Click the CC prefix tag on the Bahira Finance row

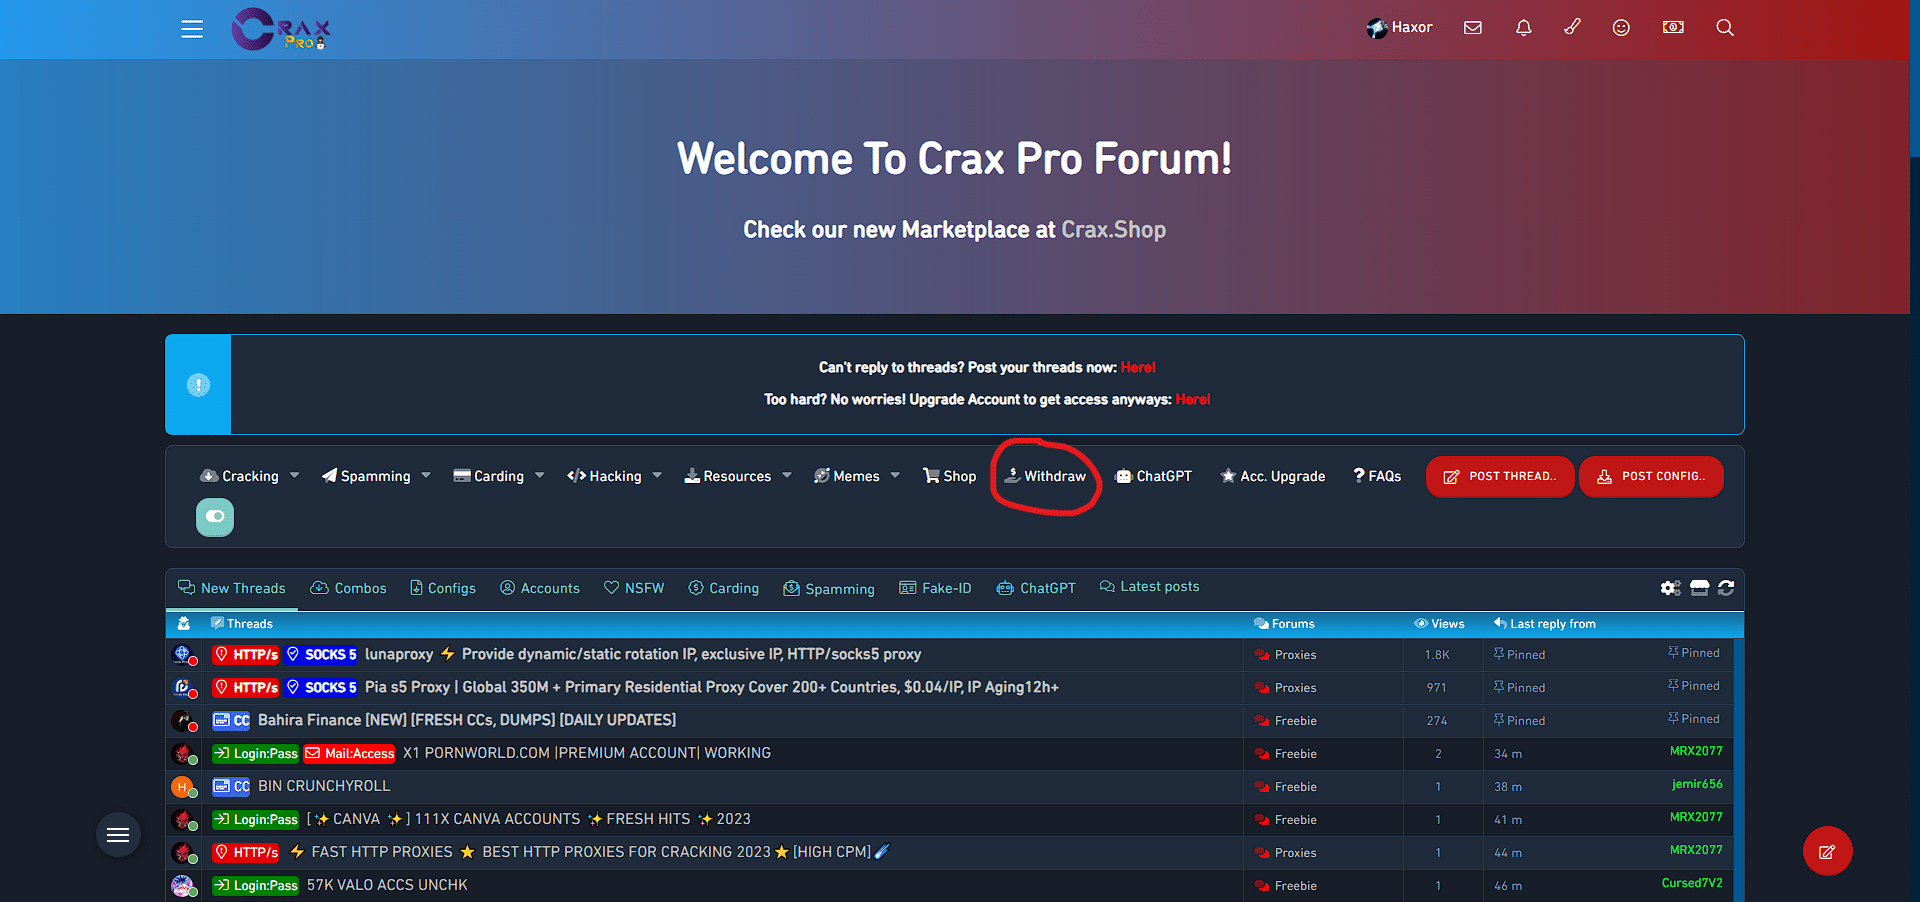(231, 720)
